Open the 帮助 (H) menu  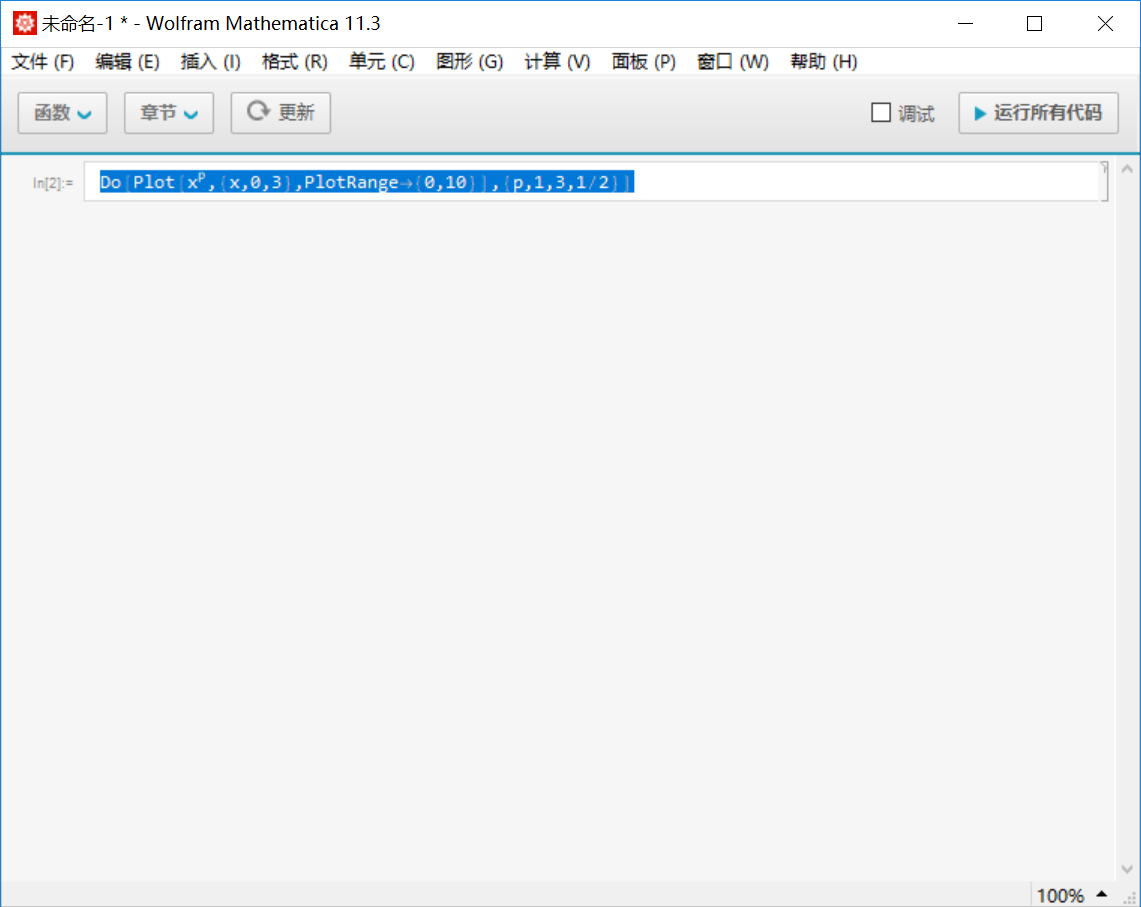(x=824, y=62)
